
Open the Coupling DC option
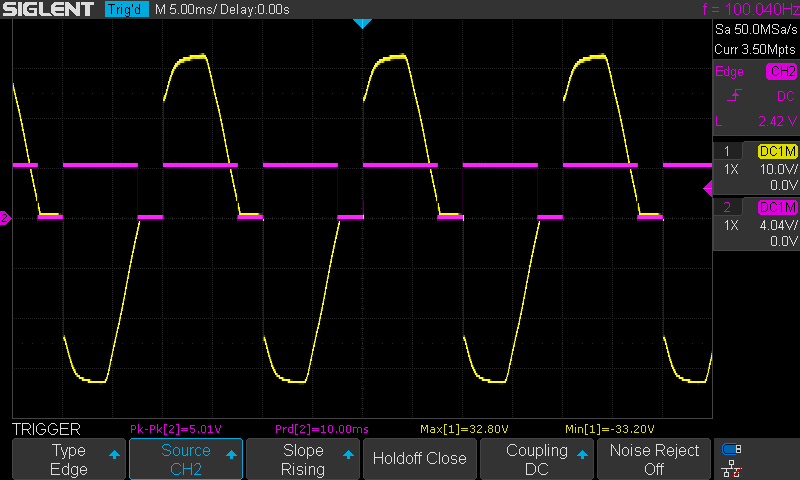point(537,459)
